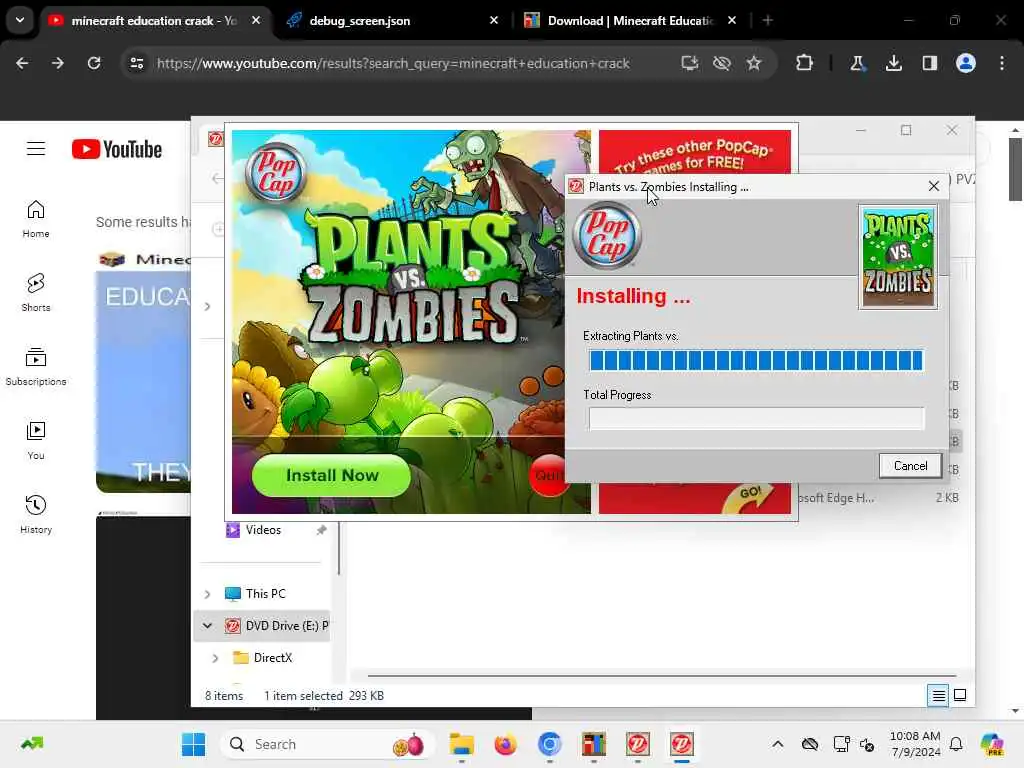The width and height of the screenshot is (1024, 768).
Task: Open File Explorer from the taskbar
Action: click(461, 744)
